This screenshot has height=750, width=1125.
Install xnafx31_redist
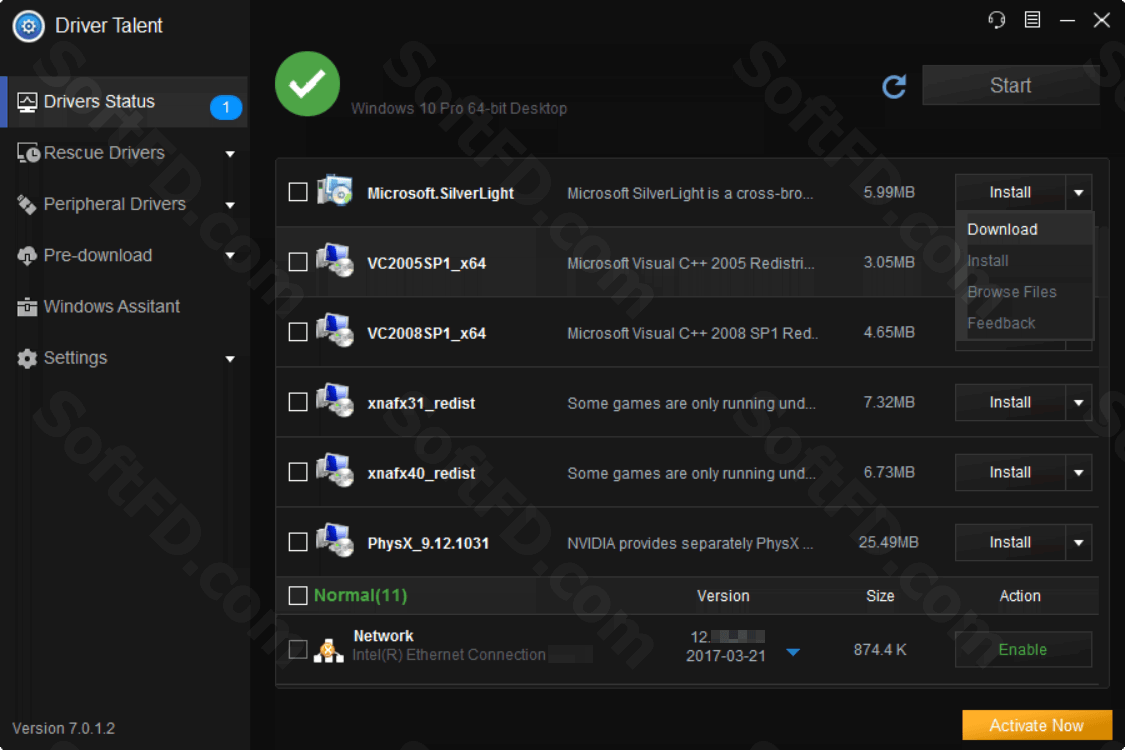click(x=1010, y=403)
